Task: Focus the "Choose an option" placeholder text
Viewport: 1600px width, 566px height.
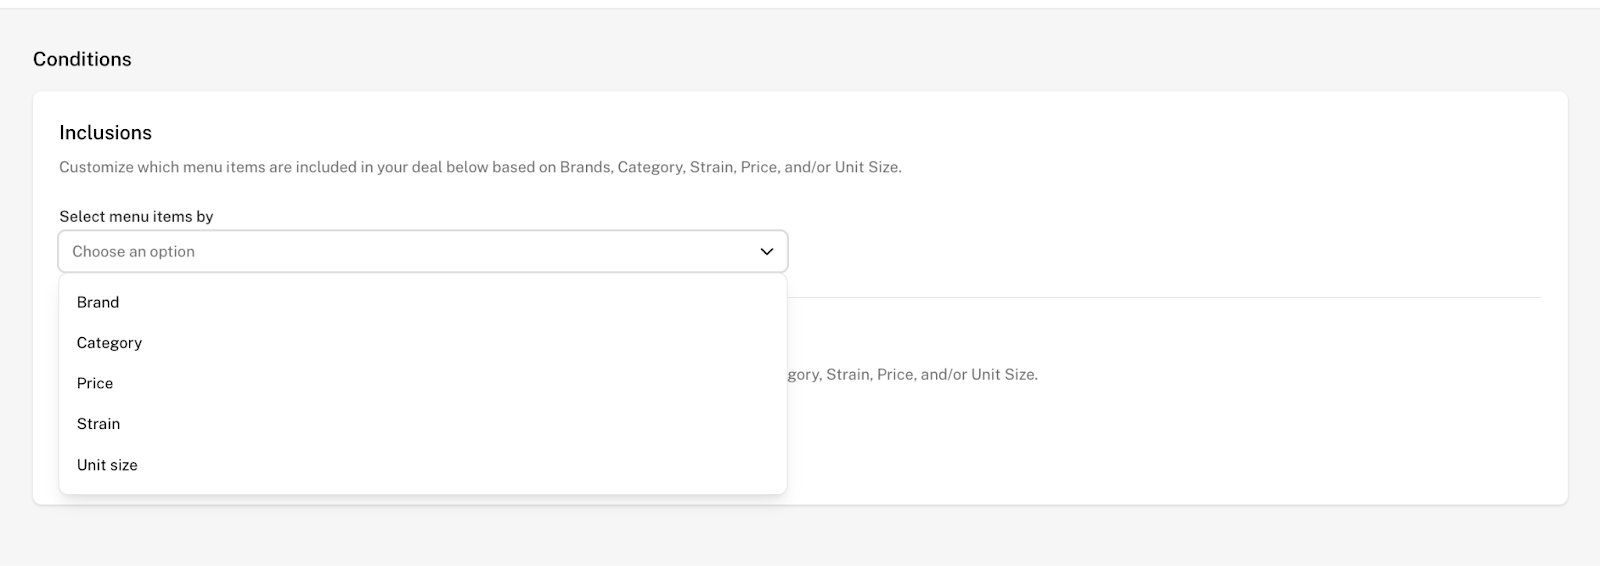Action: (133, 252)
